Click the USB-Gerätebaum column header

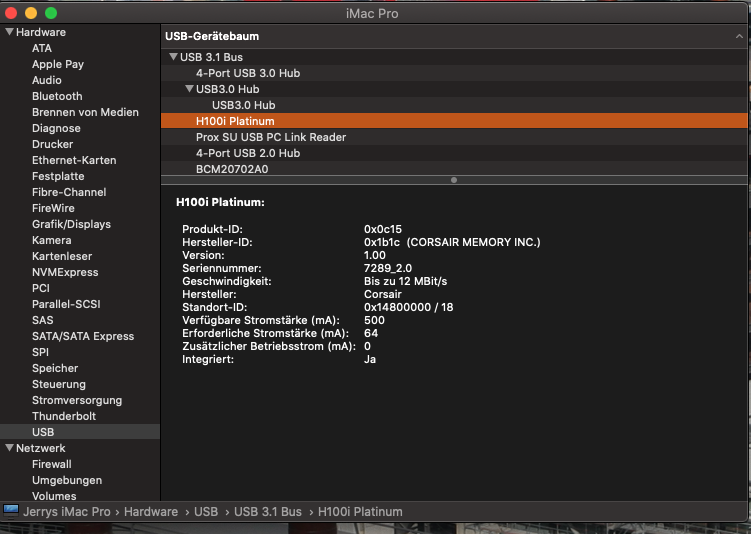pos(454,36)
